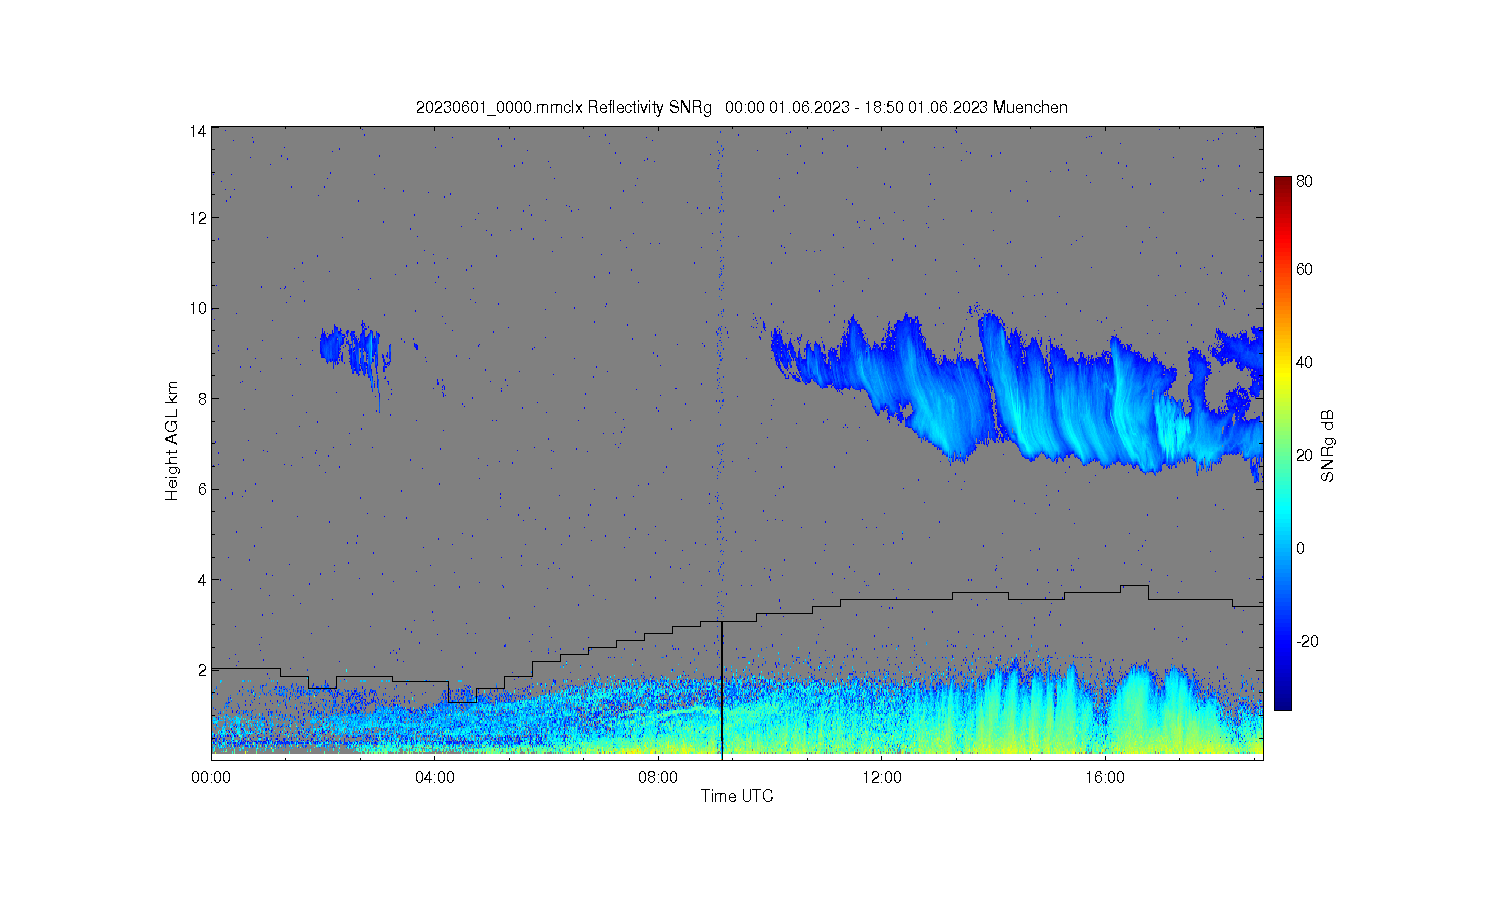Click the 12:00 time tick label

pyautogui.click(x=881, y=777)
